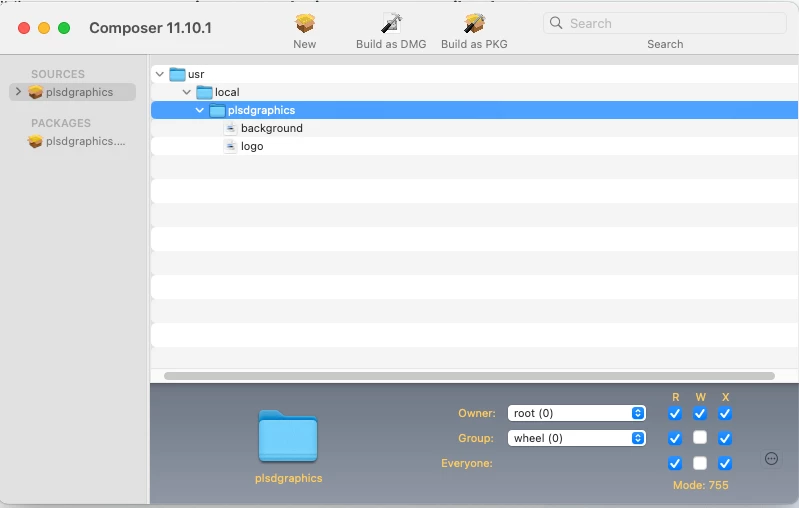The image size is (799, 508).
Task: Click the magnifying glass search icon
Action: coord(556,23)
